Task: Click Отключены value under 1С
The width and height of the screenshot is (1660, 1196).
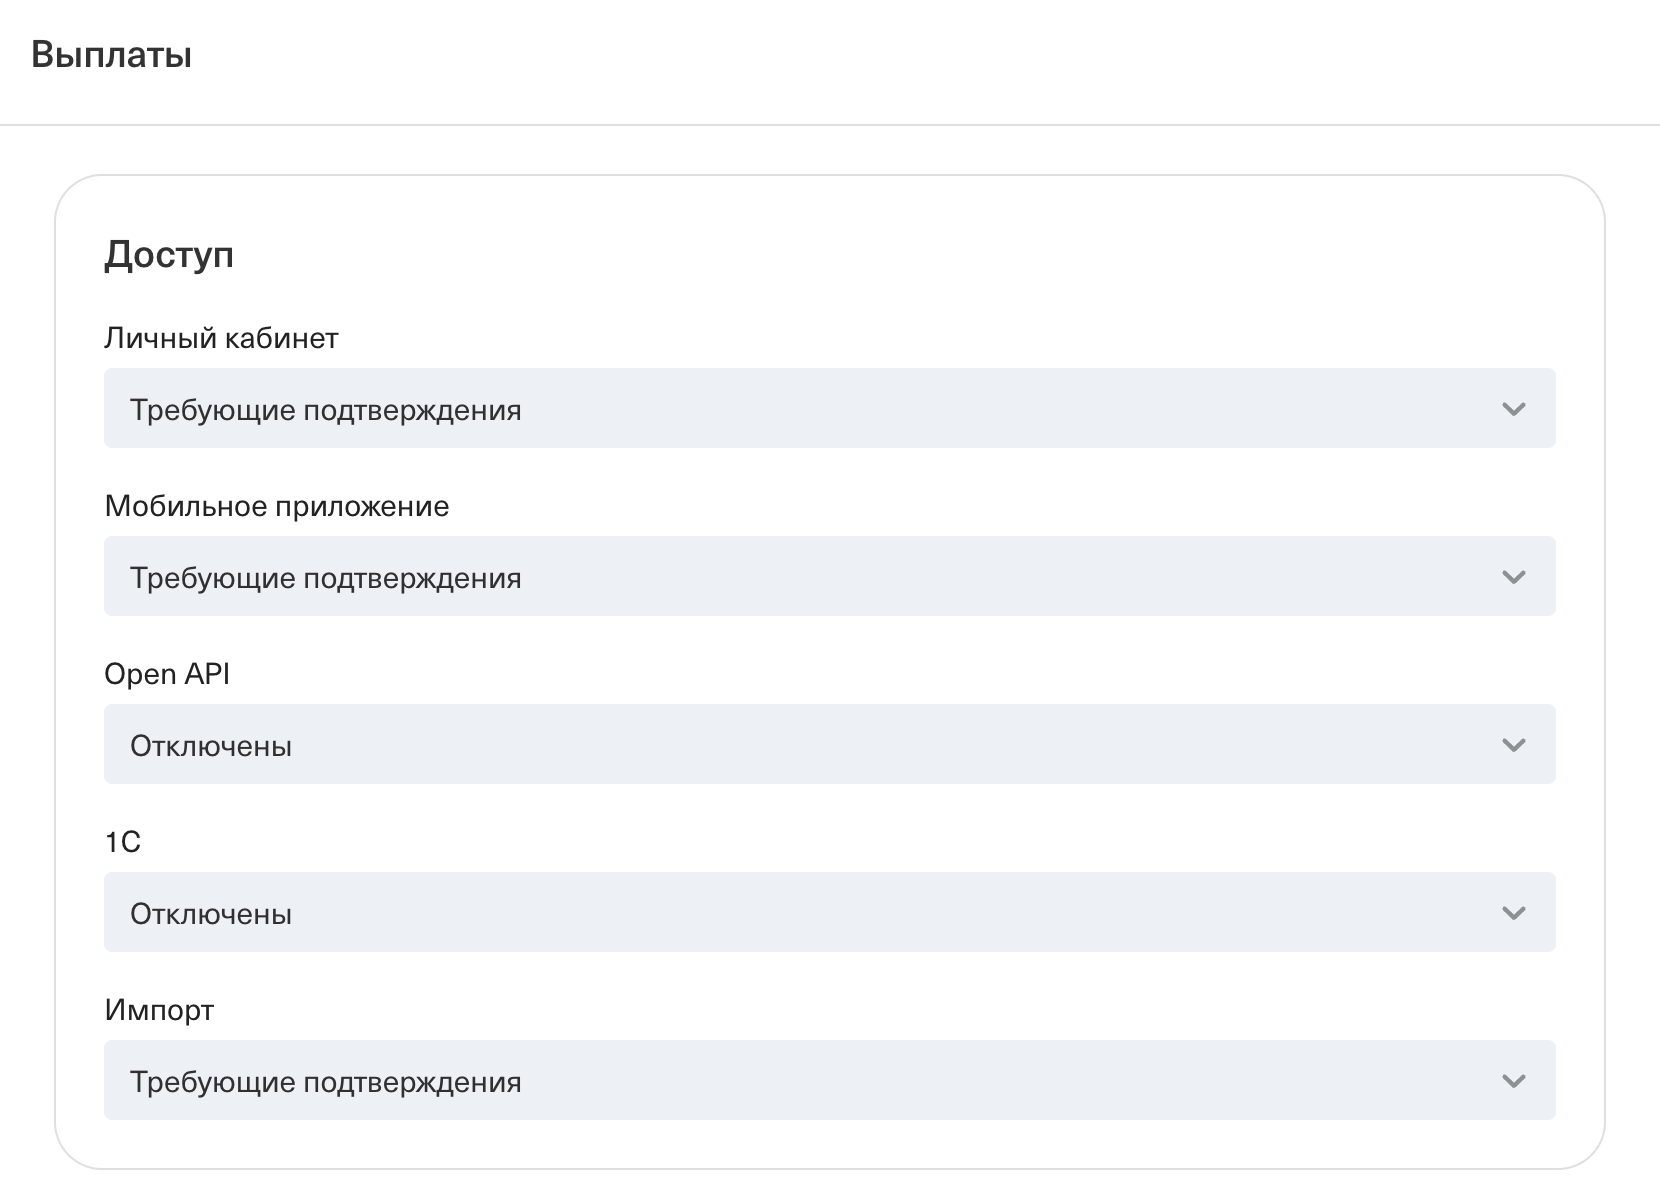Action: (x=211, y=914)
